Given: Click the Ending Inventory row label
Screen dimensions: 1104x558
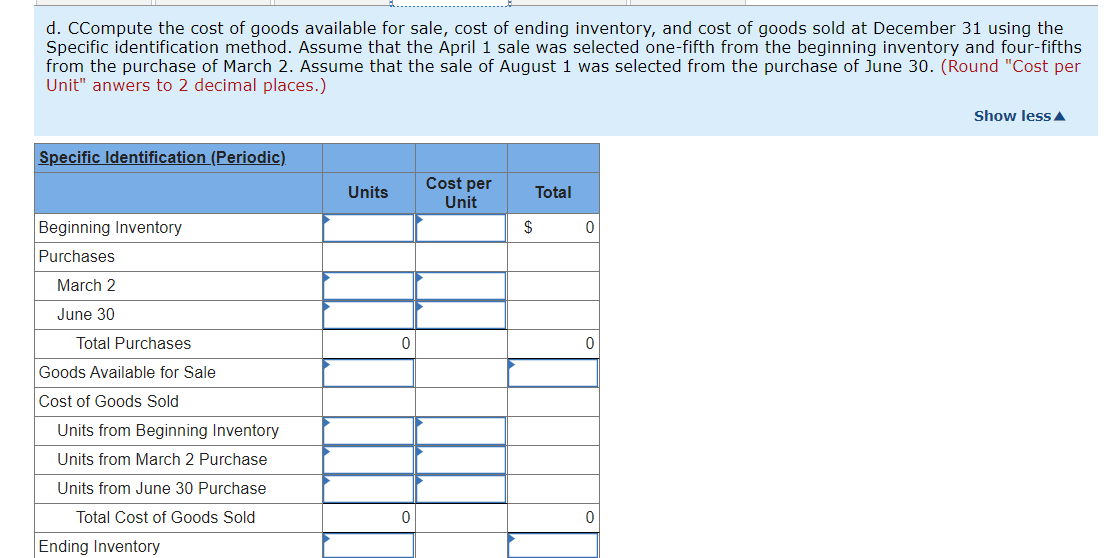Looking at the screenshot, I should click(99, 547).
